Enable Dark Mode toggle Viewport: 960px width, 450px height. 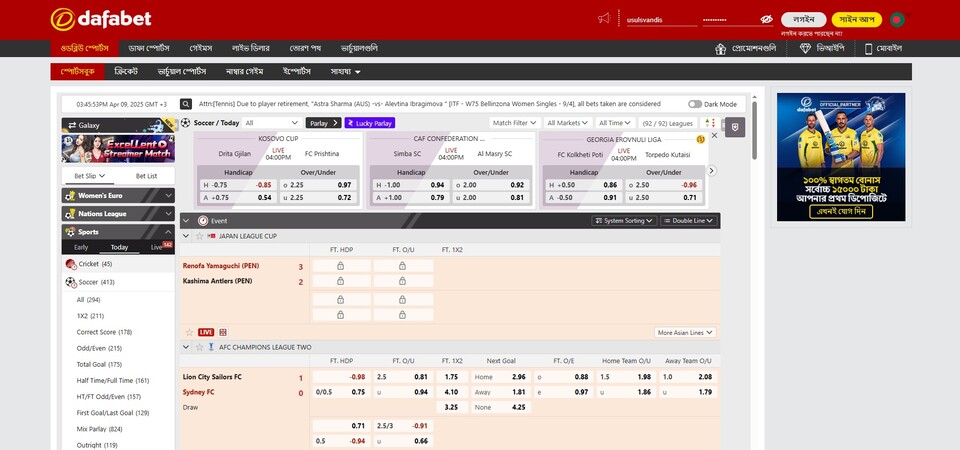pyautogui.click(x=694, y=104)
